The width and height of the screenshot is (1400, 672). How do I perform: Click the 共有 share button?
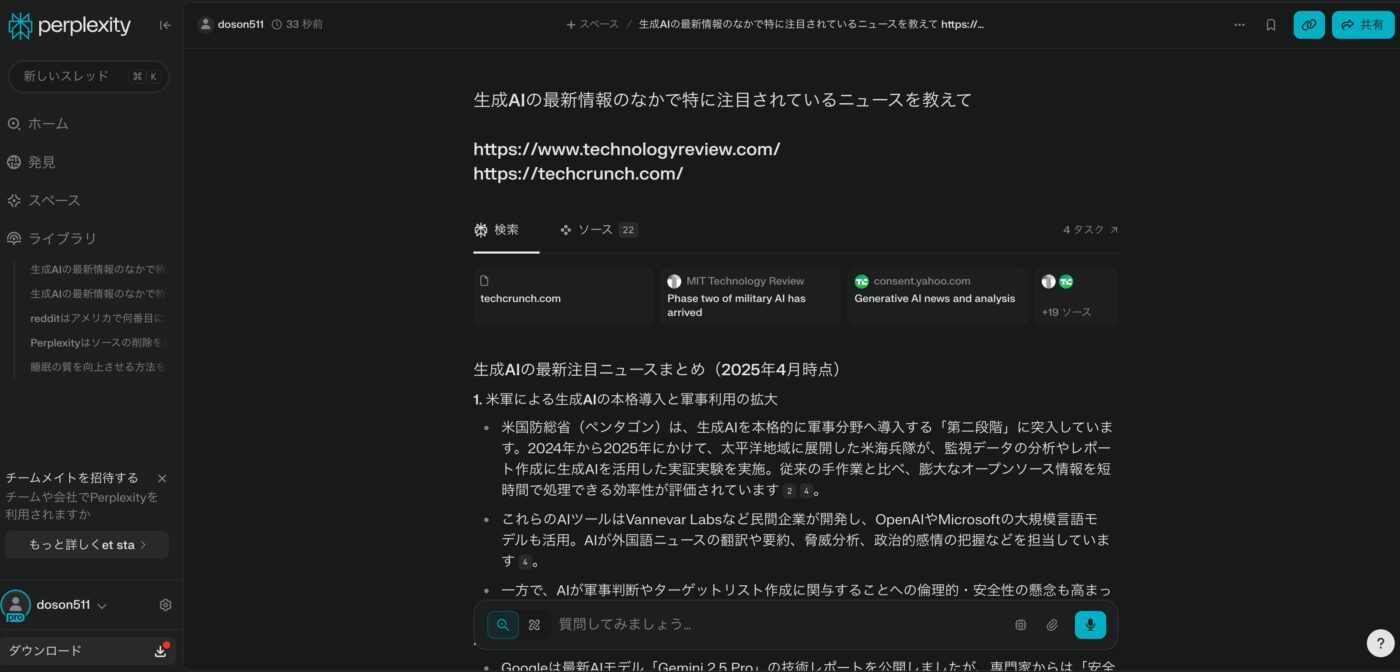[1362, 25]
